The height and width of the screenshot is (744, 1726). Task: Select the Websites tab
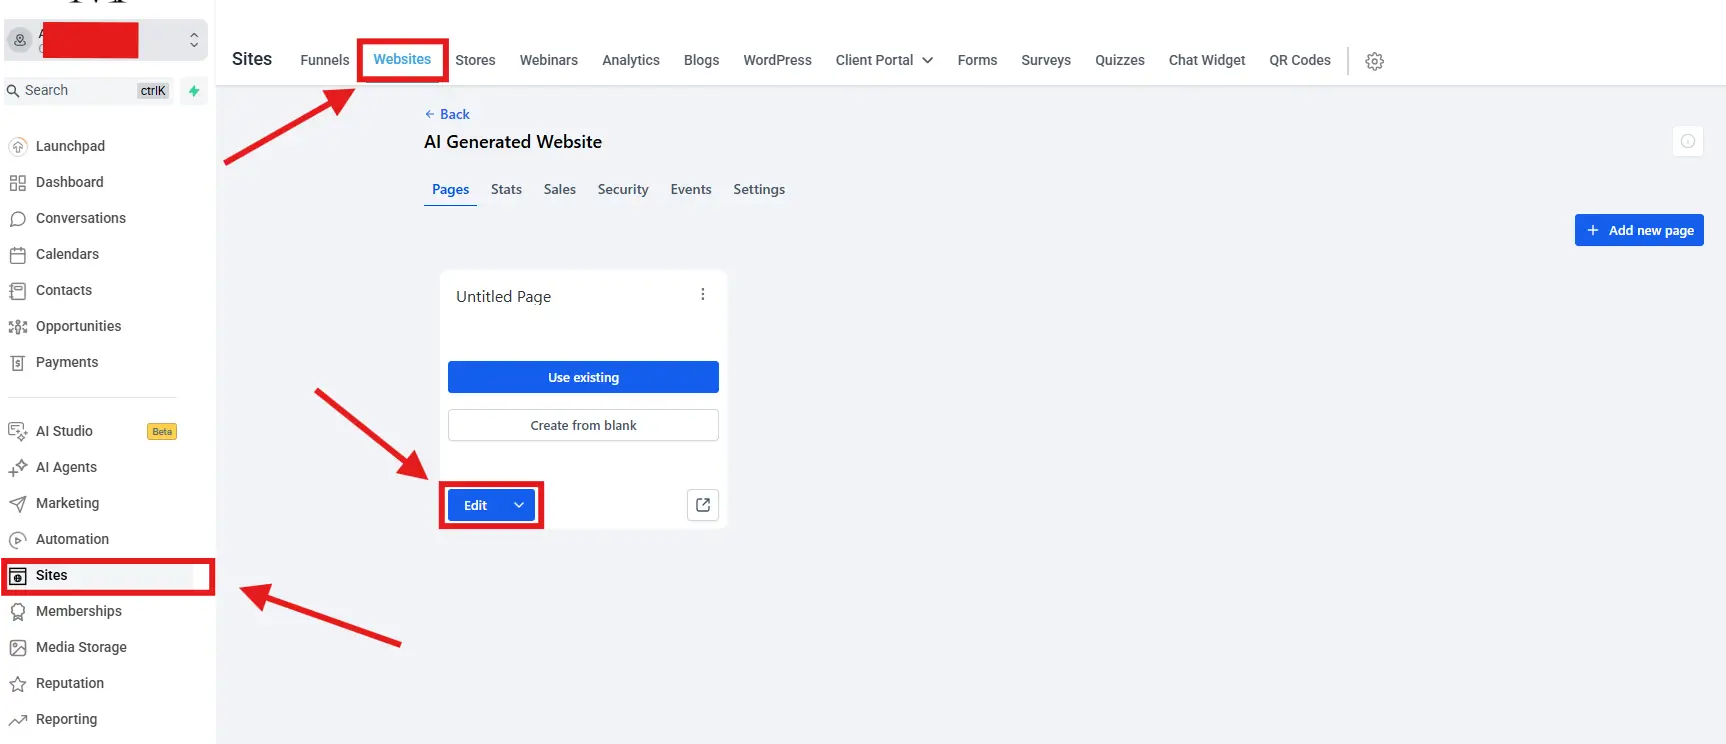pyautogui.click(x=402, y=59)
